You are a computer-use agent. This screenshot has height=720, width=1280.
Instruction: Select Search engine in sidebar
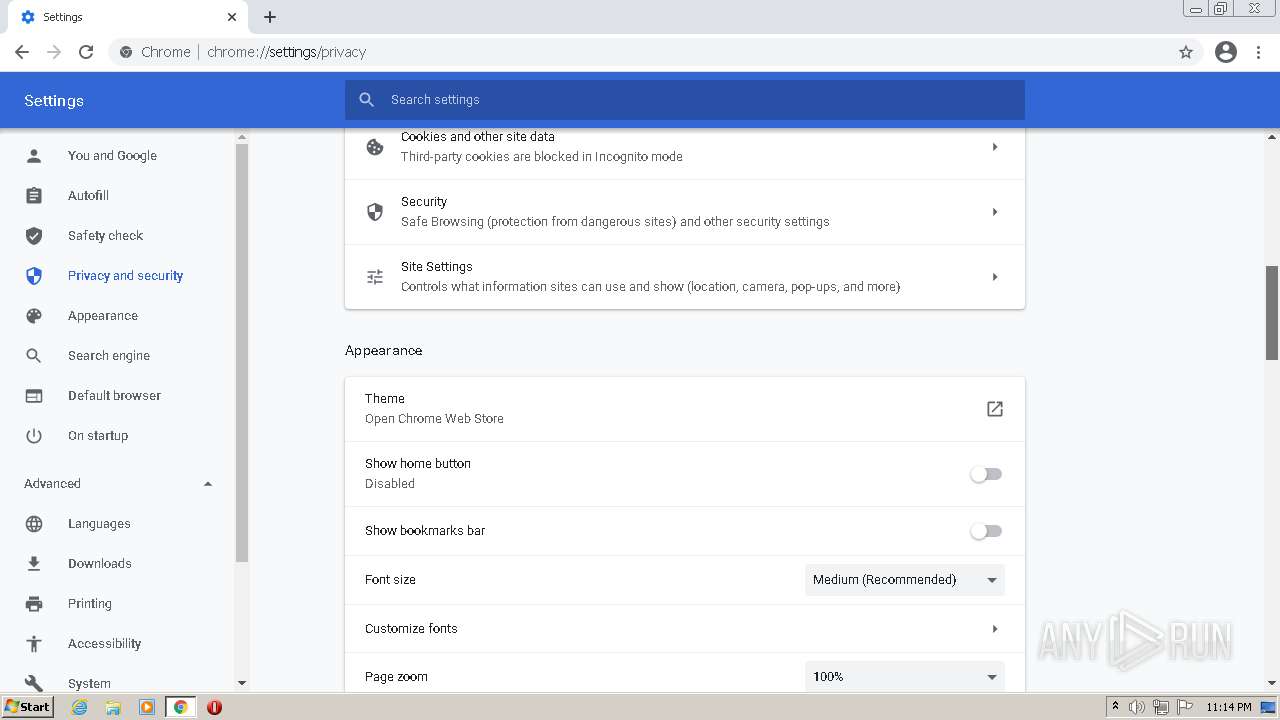coord(109,356)
